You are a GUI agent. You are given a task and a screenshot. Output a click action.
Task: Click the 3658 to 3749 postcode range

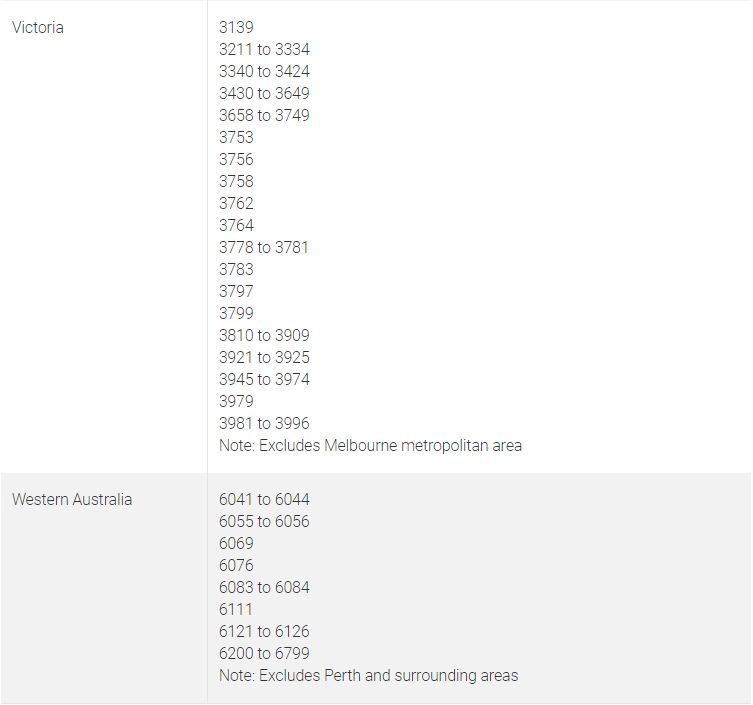[264, 115]
